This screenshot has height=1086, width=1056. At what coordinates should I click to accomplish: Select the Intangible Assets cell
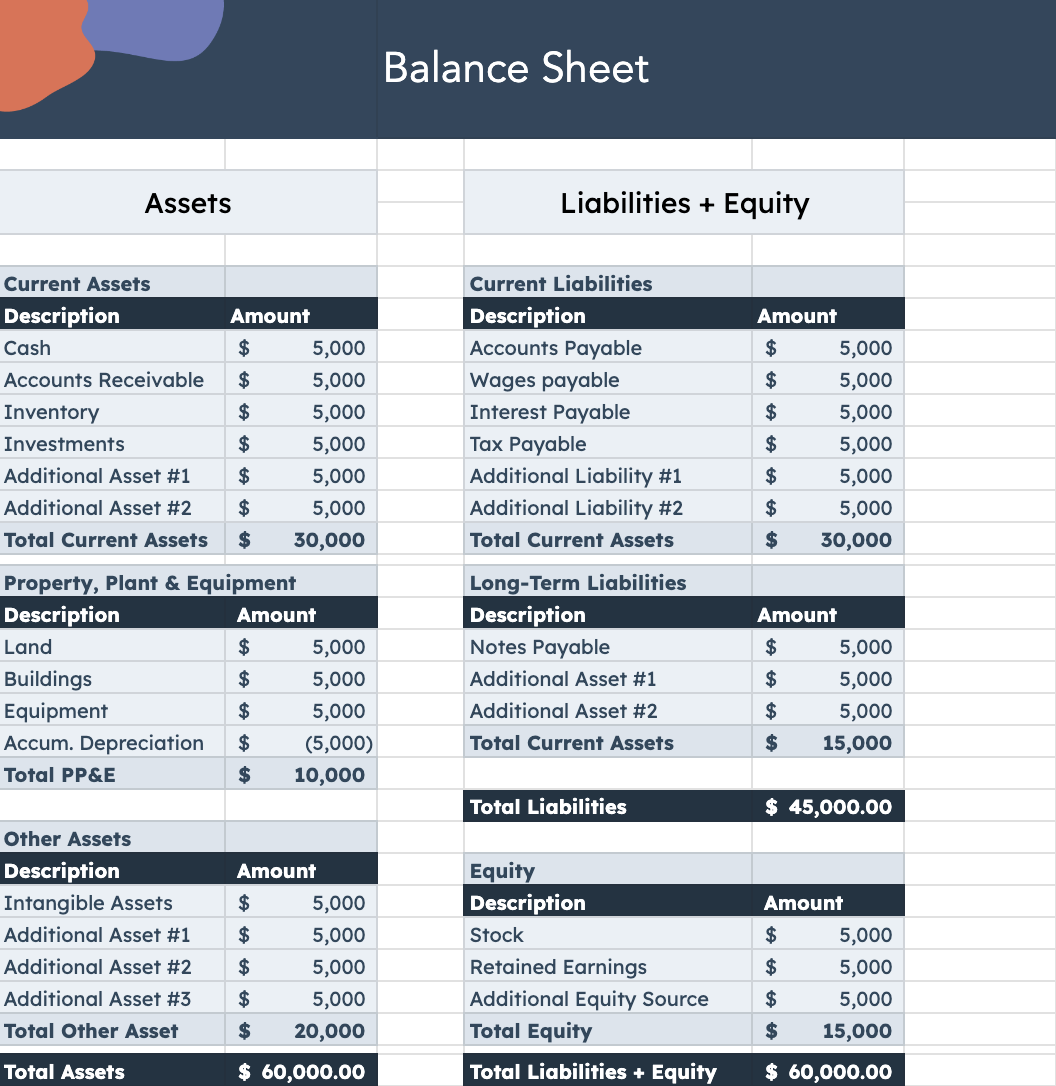pyautogui.click(x=112, y=903)
